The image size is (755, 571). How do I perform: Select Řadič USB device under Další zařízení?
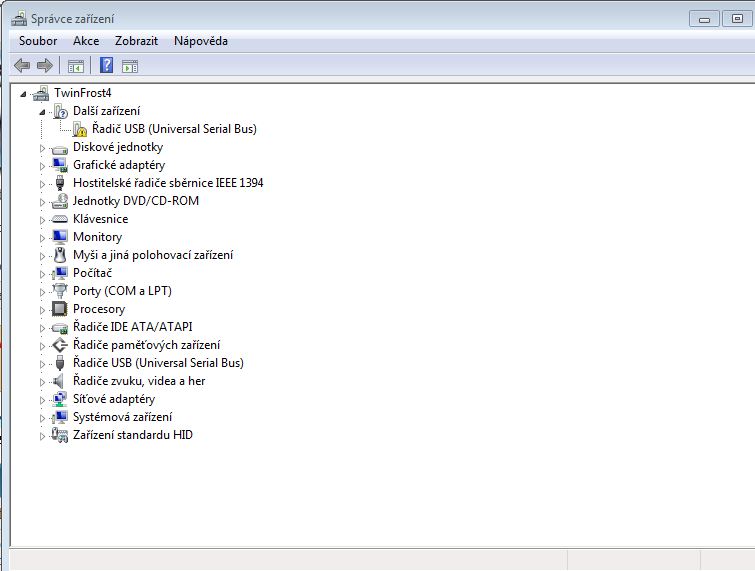(x=174, y=129)
